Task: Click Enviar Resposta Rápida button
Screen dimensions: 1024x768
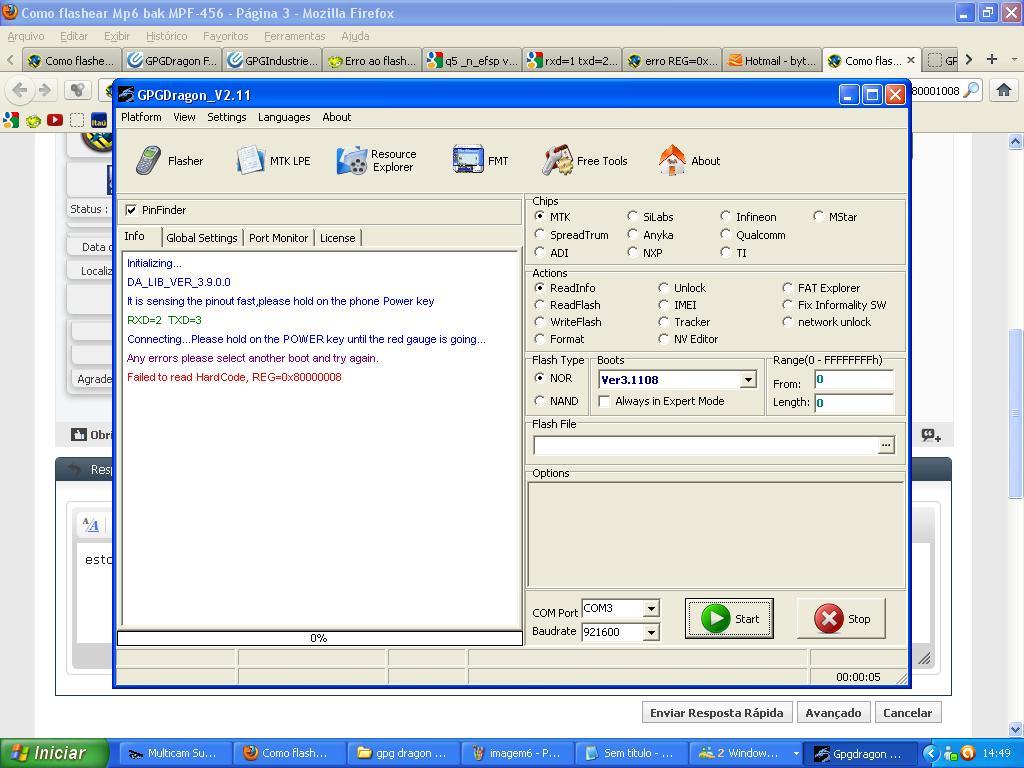Action: pyautogui.click(x=716, y=712)
